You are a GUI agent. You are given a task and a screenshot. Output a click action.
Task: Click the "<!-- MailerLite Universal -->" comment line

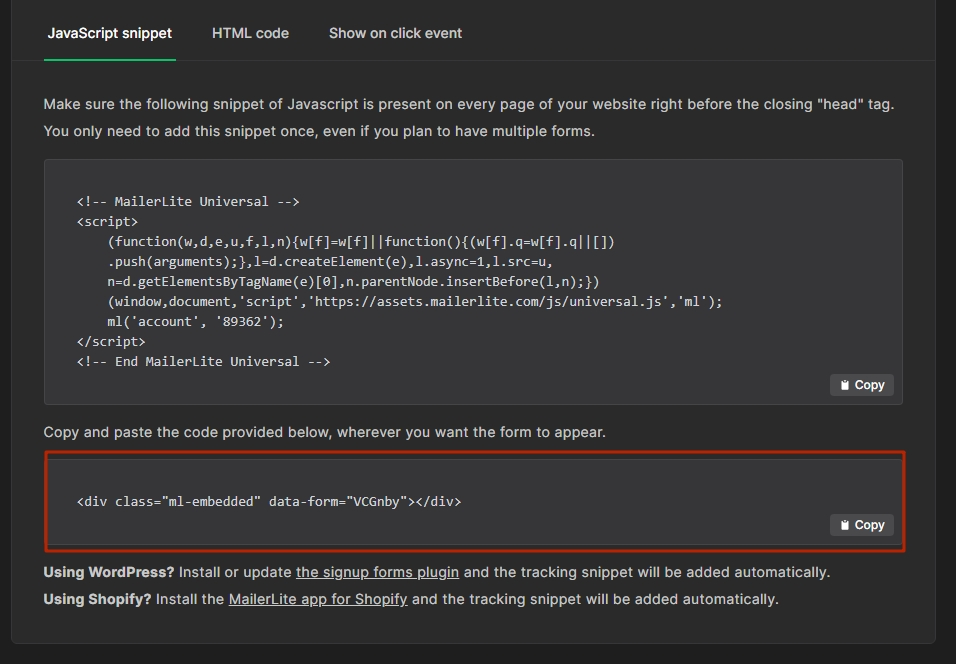pyautogui.click(x=188, y=202)
